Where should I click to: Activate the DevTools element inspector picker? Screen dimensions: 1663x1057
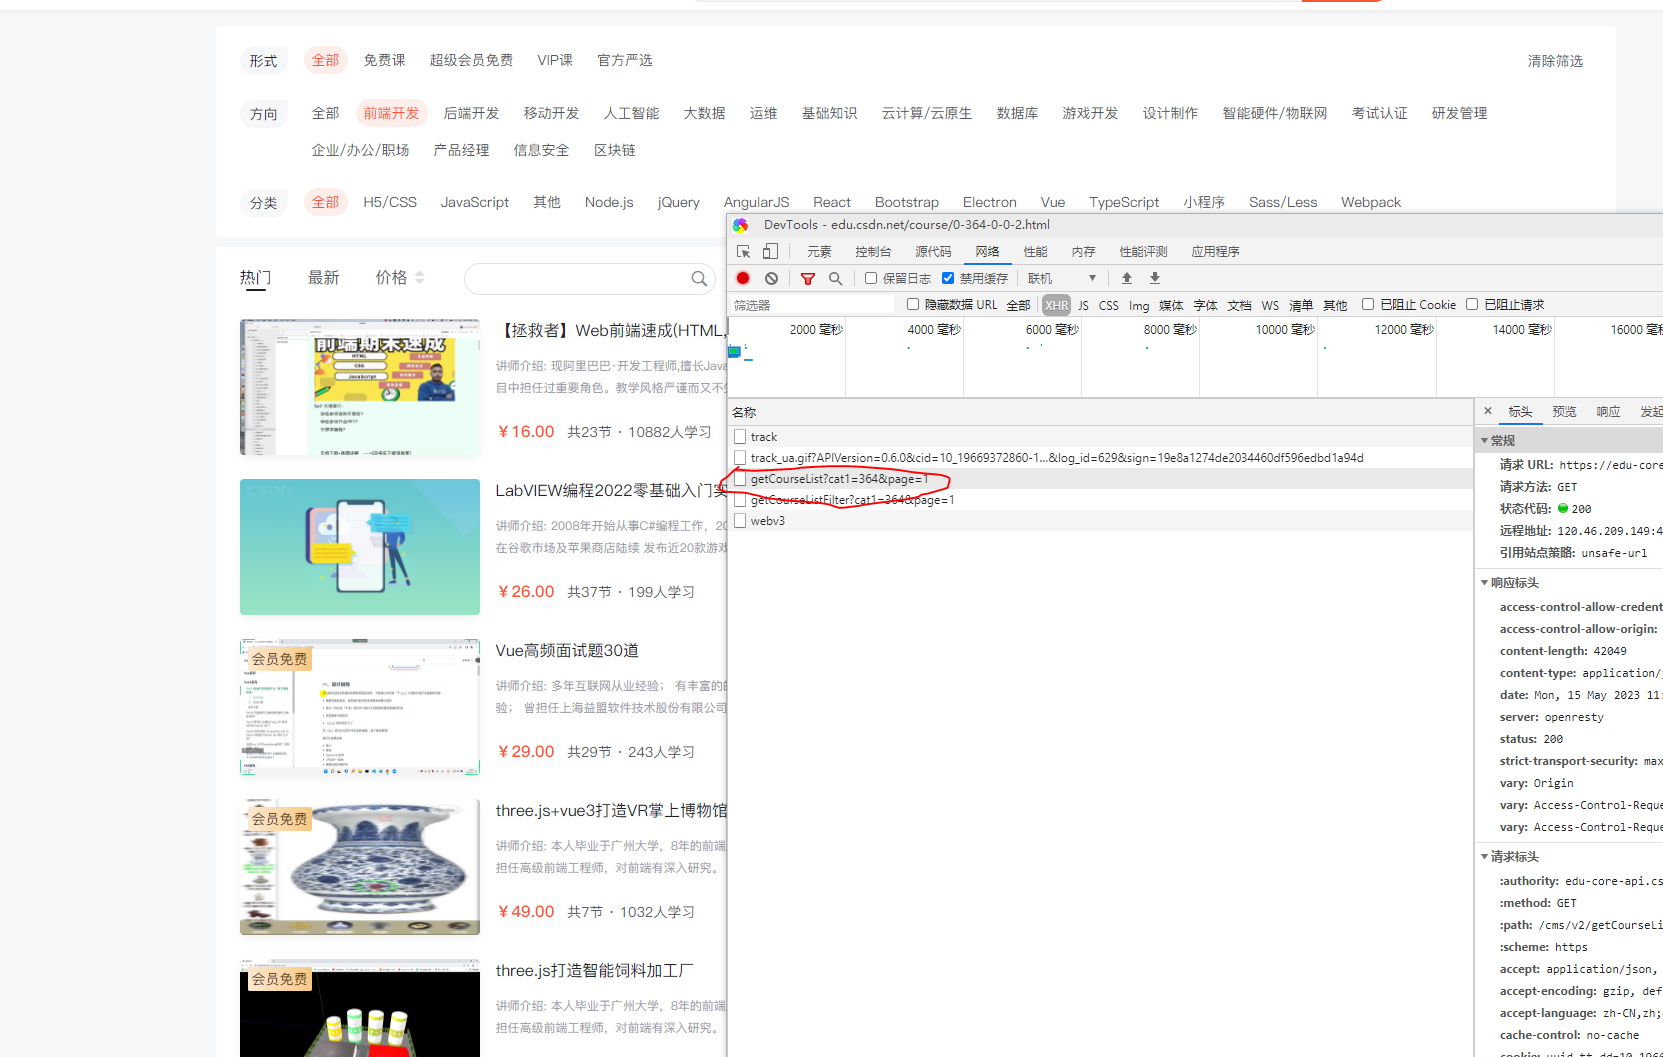click(744, 252)
